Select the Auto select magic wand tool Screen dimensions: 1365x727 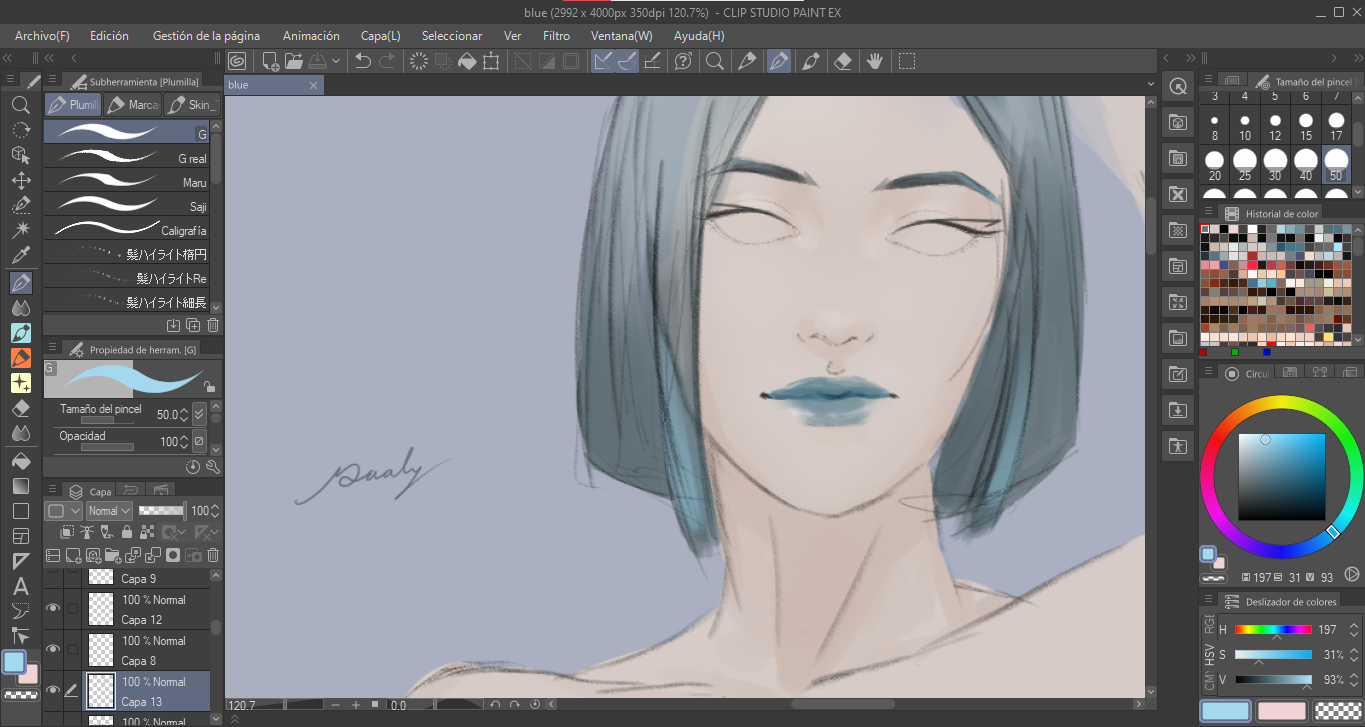20,230
